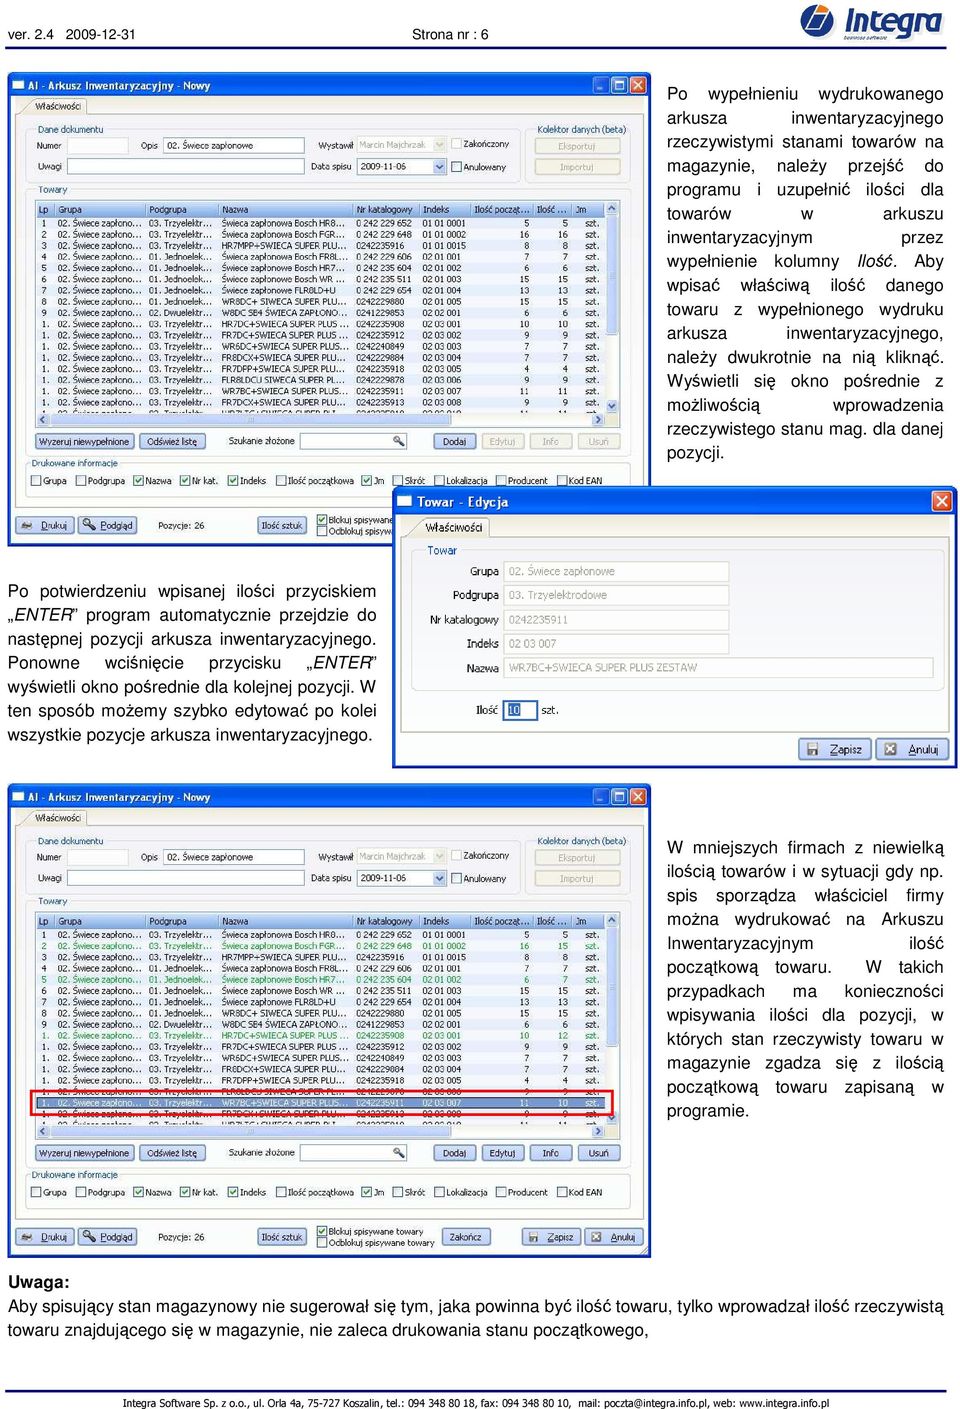Focus the Ilość field in Towar - Edycja

coord(519,710)
